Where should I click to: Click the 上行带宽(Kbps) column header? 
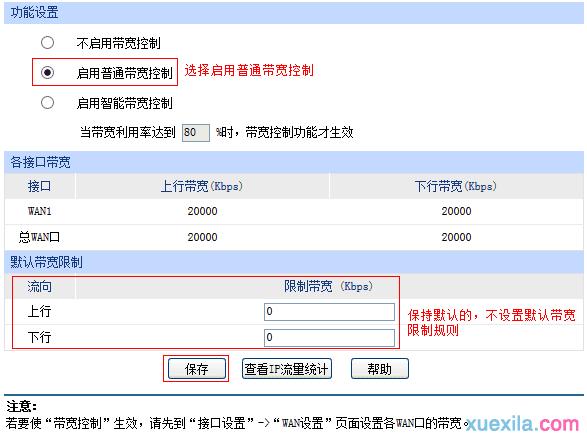(x=202, y=186)
